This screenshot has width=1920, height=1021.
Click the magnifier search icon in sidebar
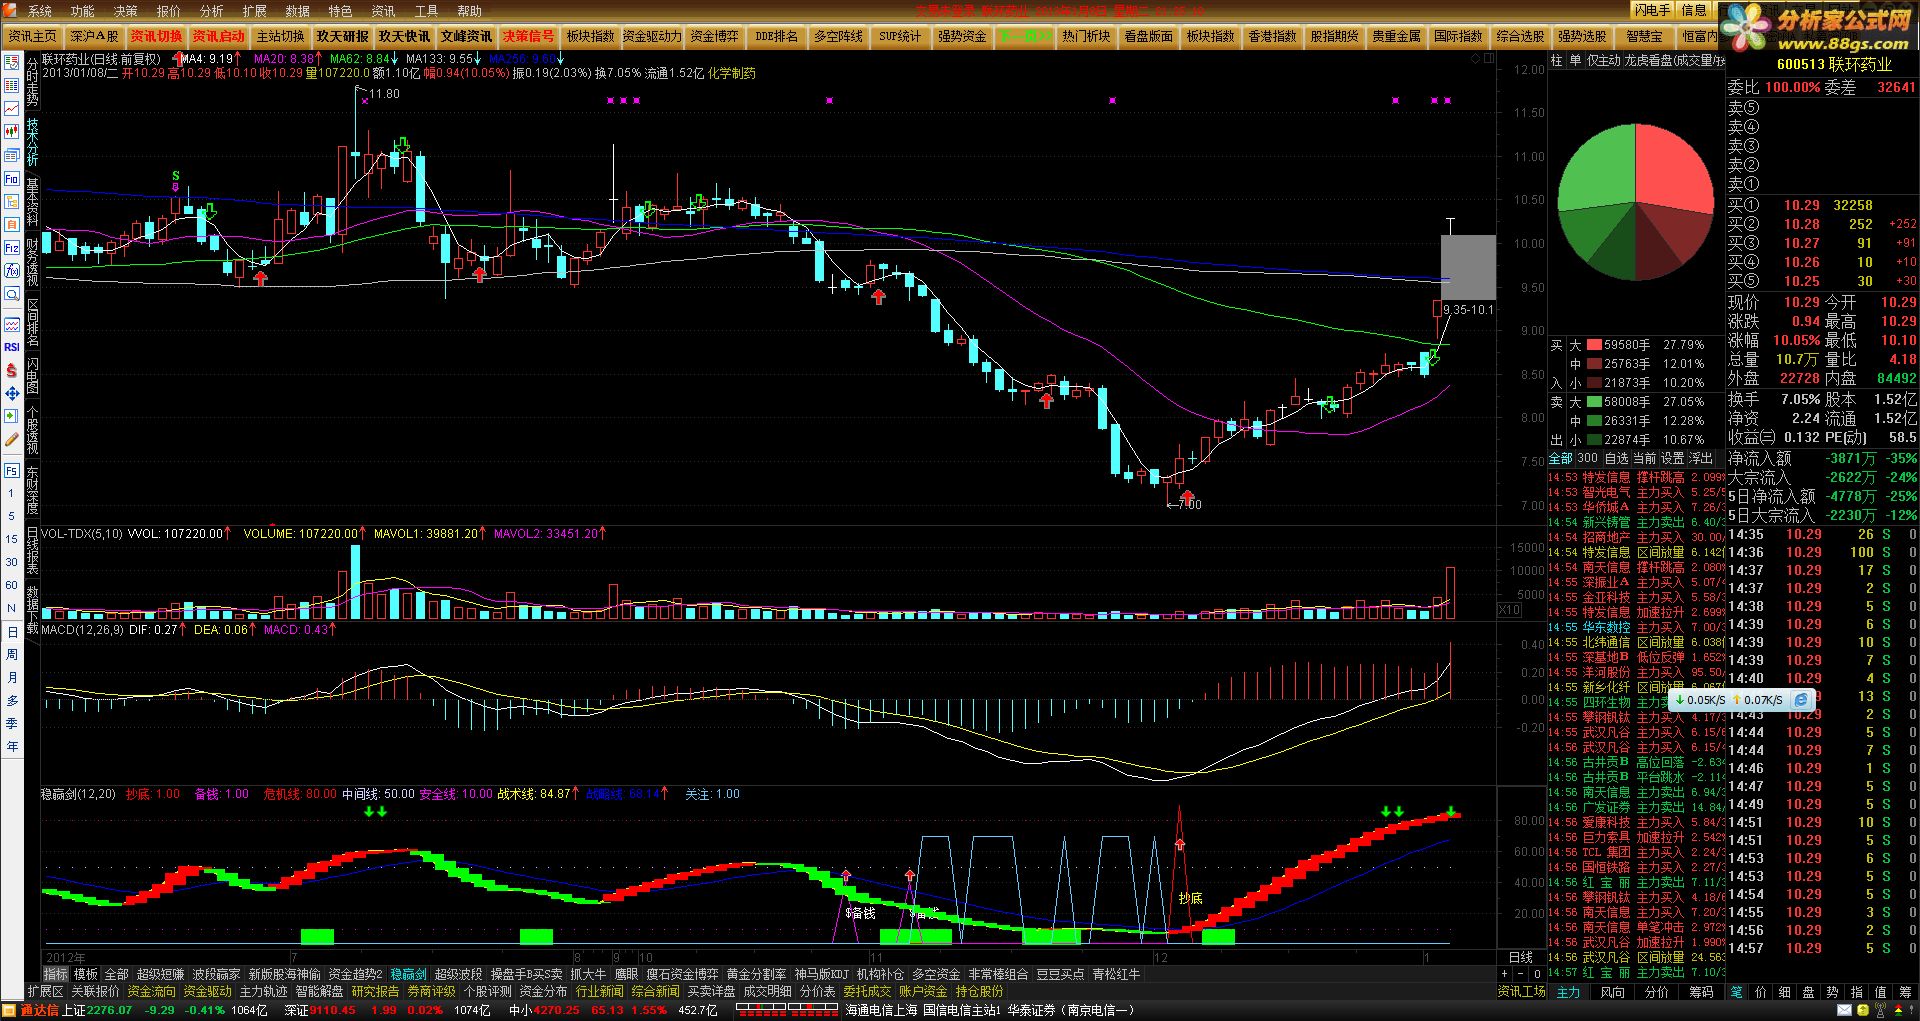pyautogui.click(x=12, y=294)
